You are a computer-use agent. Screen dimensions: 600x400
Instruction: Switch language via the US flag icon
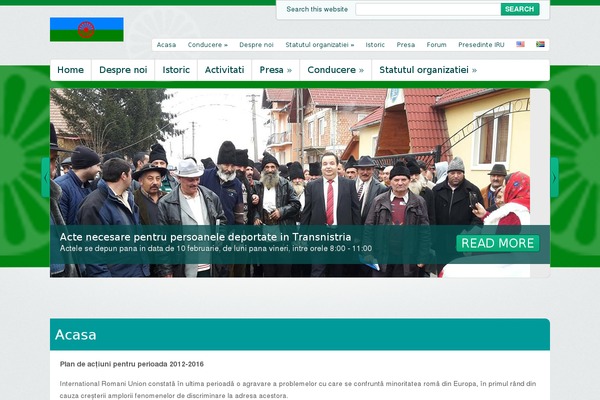(x=520, y=44)
